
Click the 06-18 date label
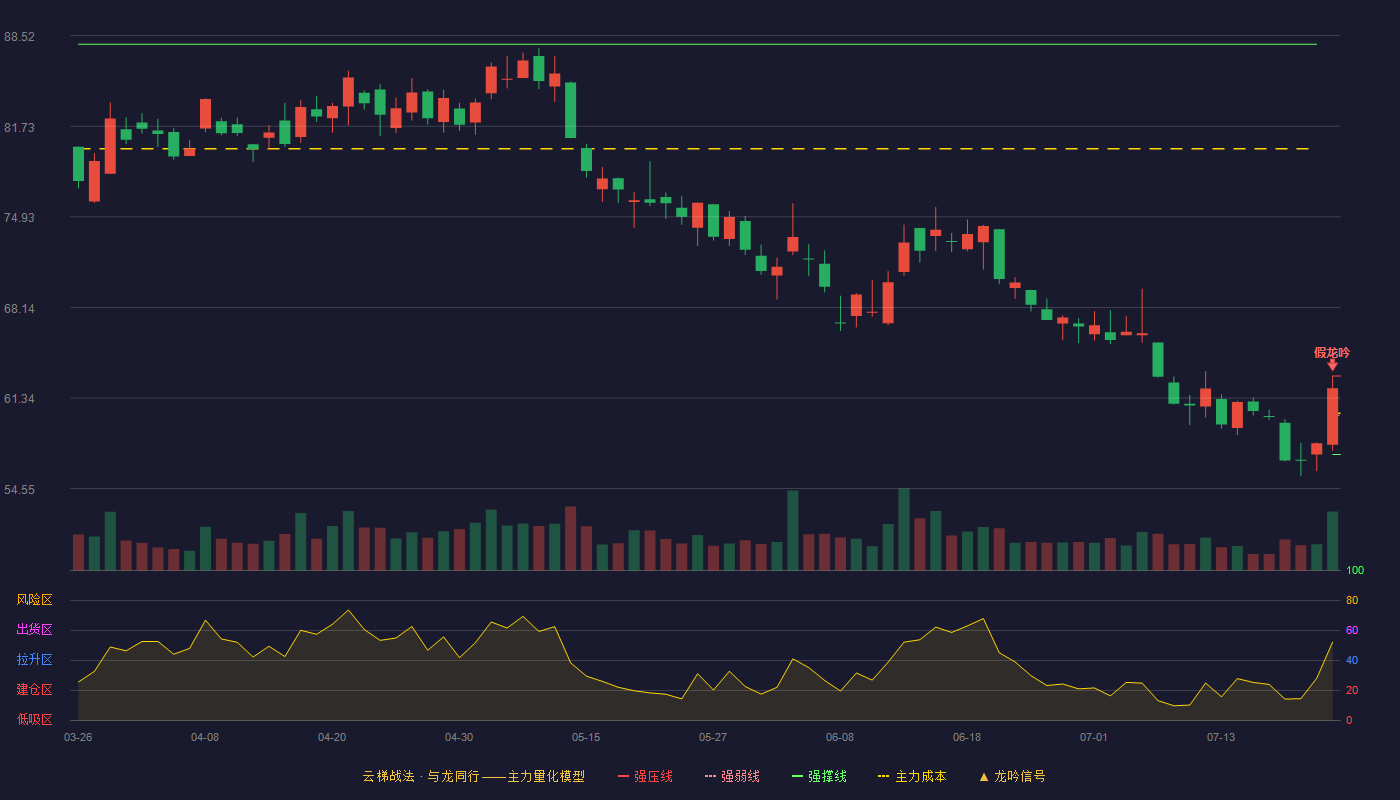967,737
